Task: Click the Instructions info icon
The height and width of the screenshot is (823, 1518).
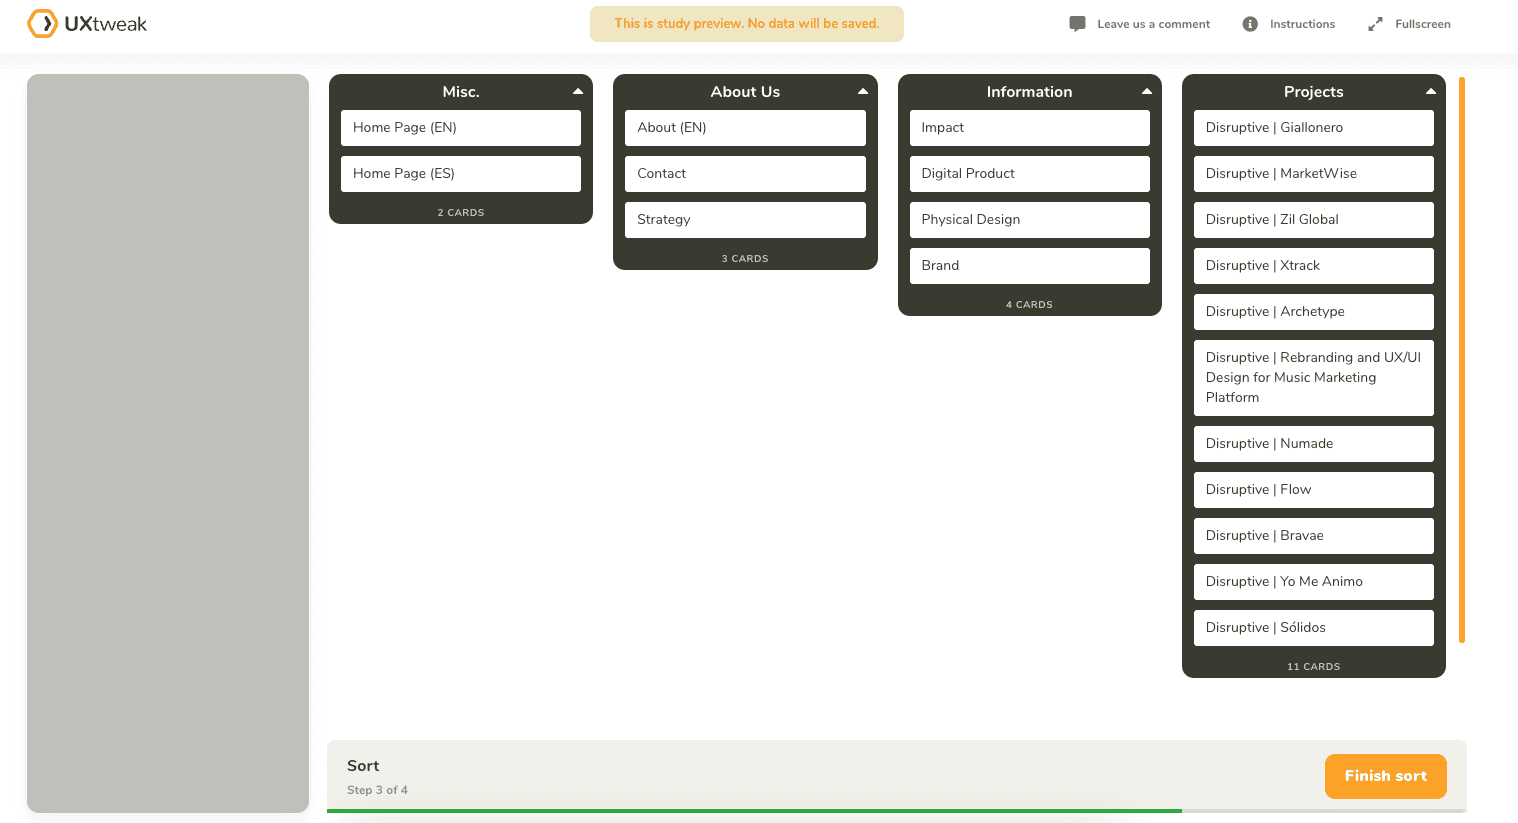Action: 1248,23
